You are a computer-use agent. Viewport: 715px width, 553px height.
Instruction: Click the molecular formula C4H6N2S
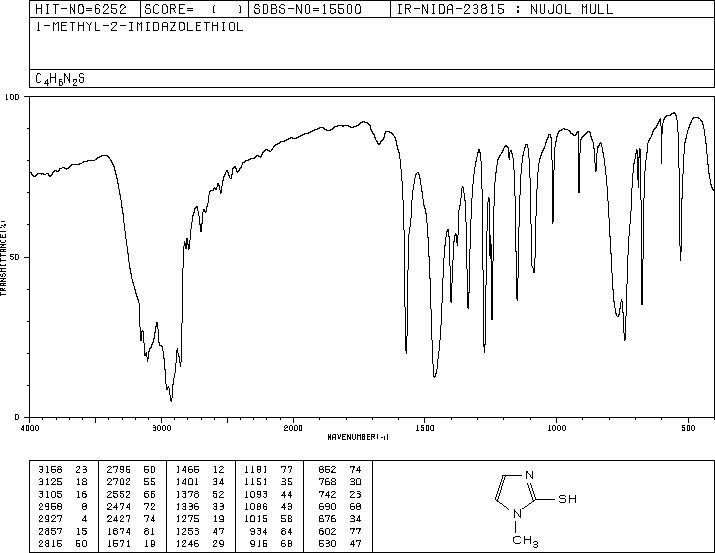tap(60, 79)
